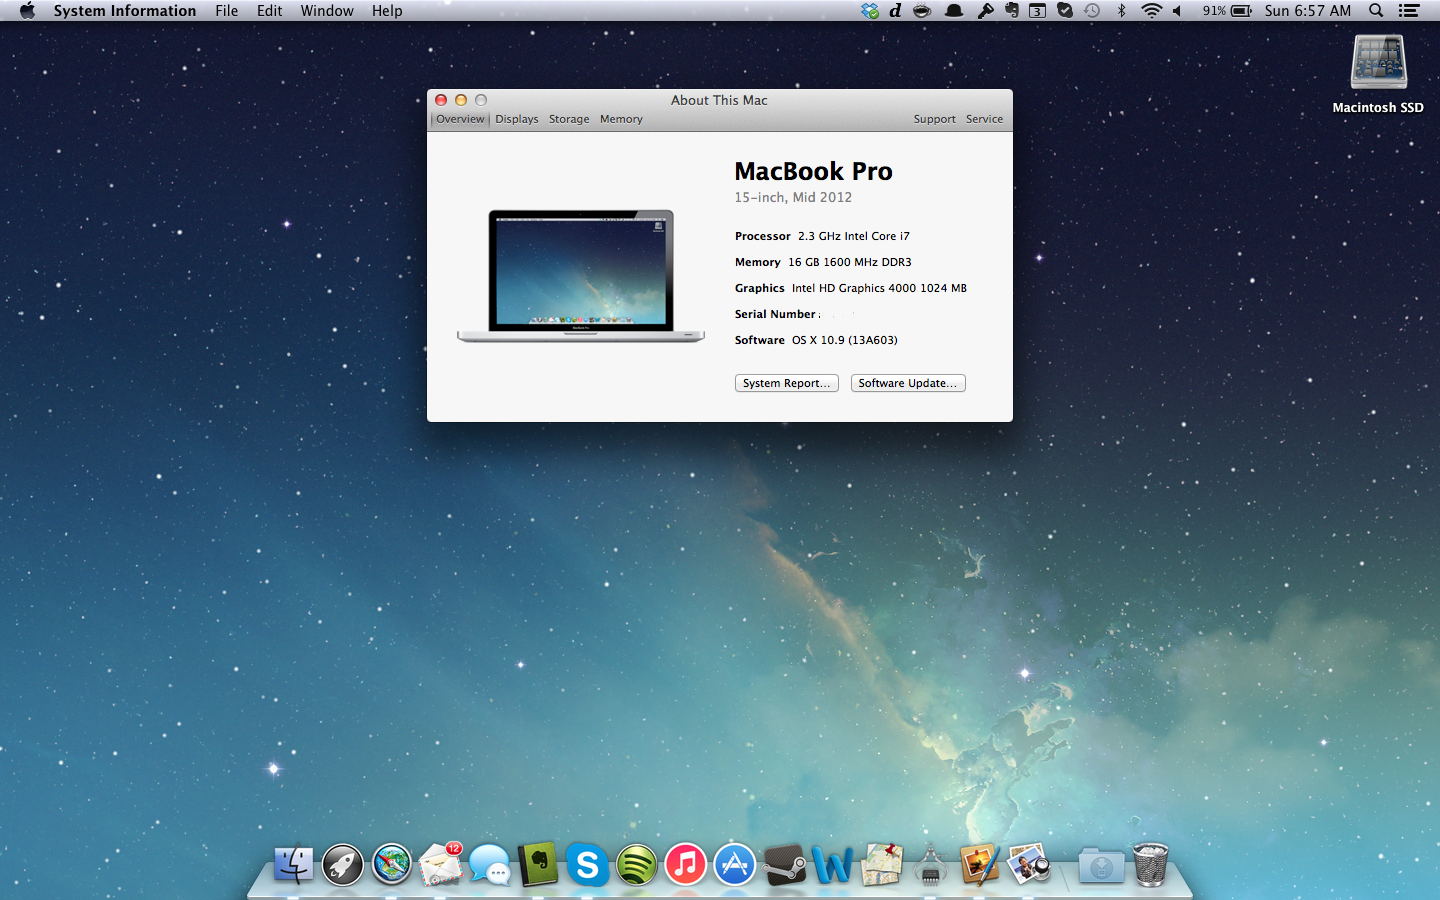Open the Downloads folder stack in Dock
The height and width of the screenshot is (900, 1440).
(1101, 865)
